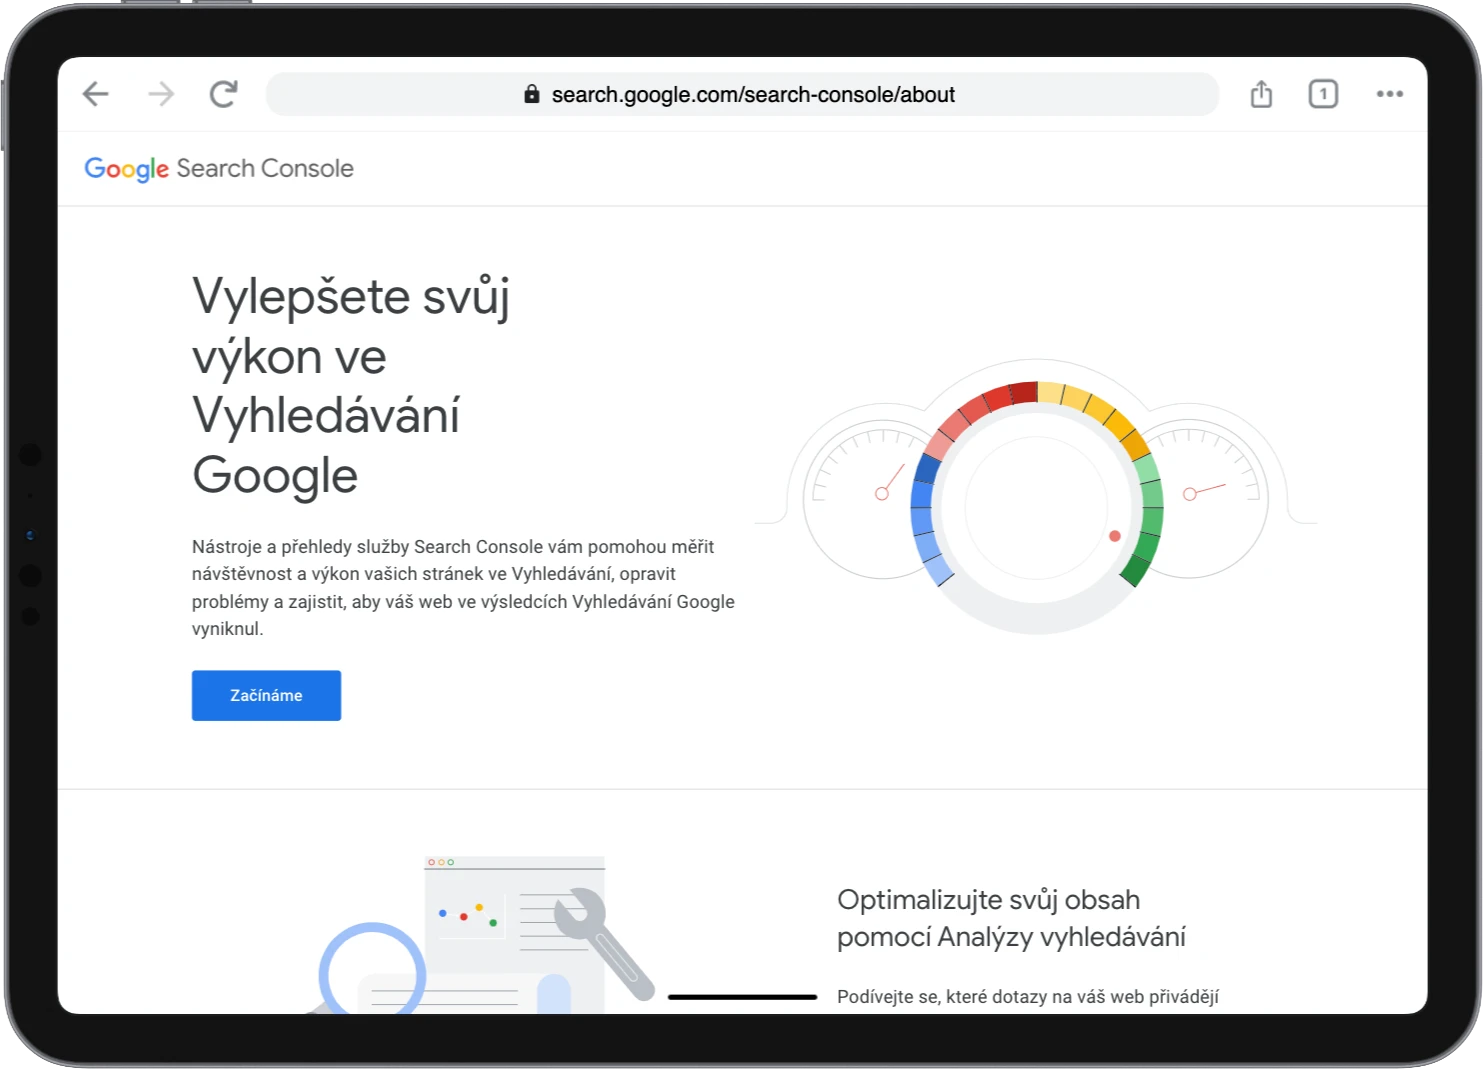Click the heading Optimalizujte svůj obsah pomocí Analýzy vyhledávání

(1011, 918)
